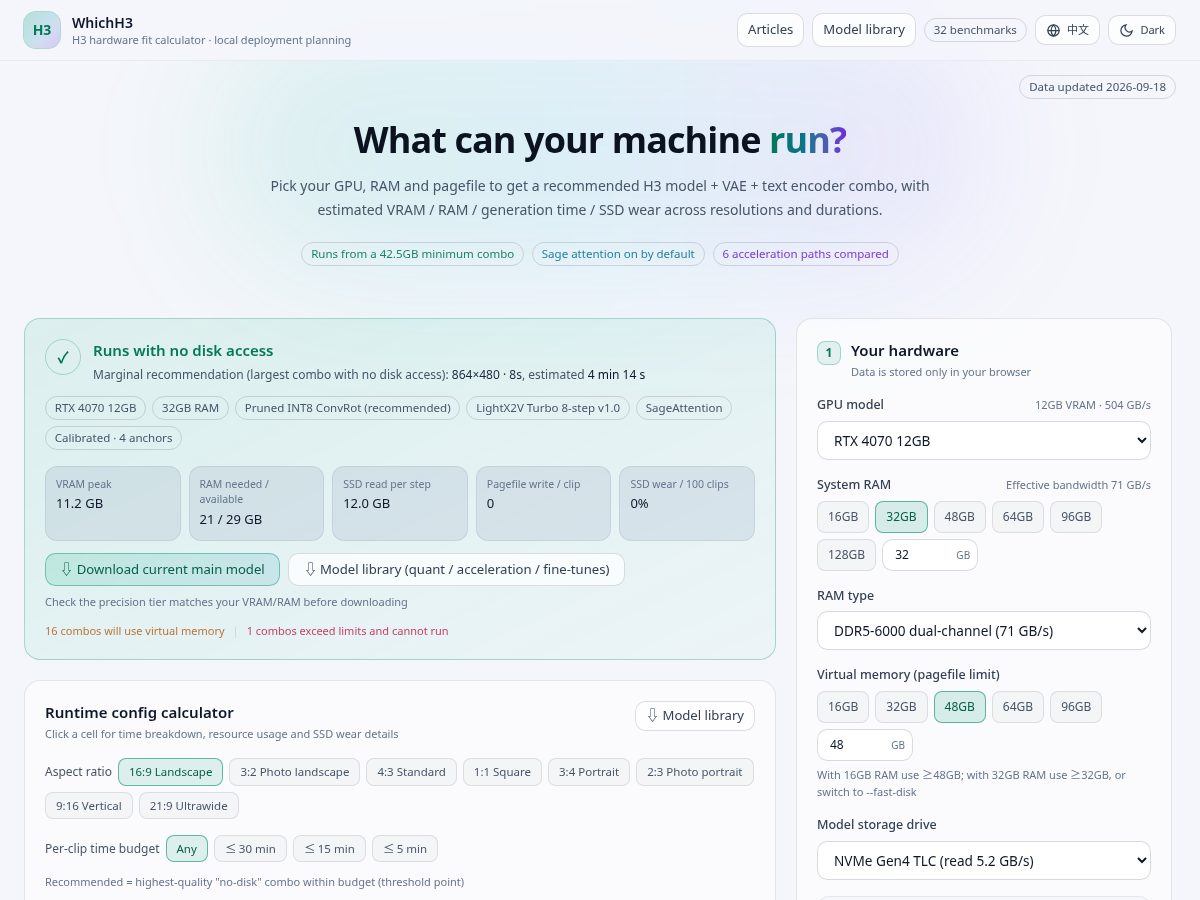This screenshot has height=900, width=1200.
Task: Click the green checkmark circle icon
Action: pos(63,357)
